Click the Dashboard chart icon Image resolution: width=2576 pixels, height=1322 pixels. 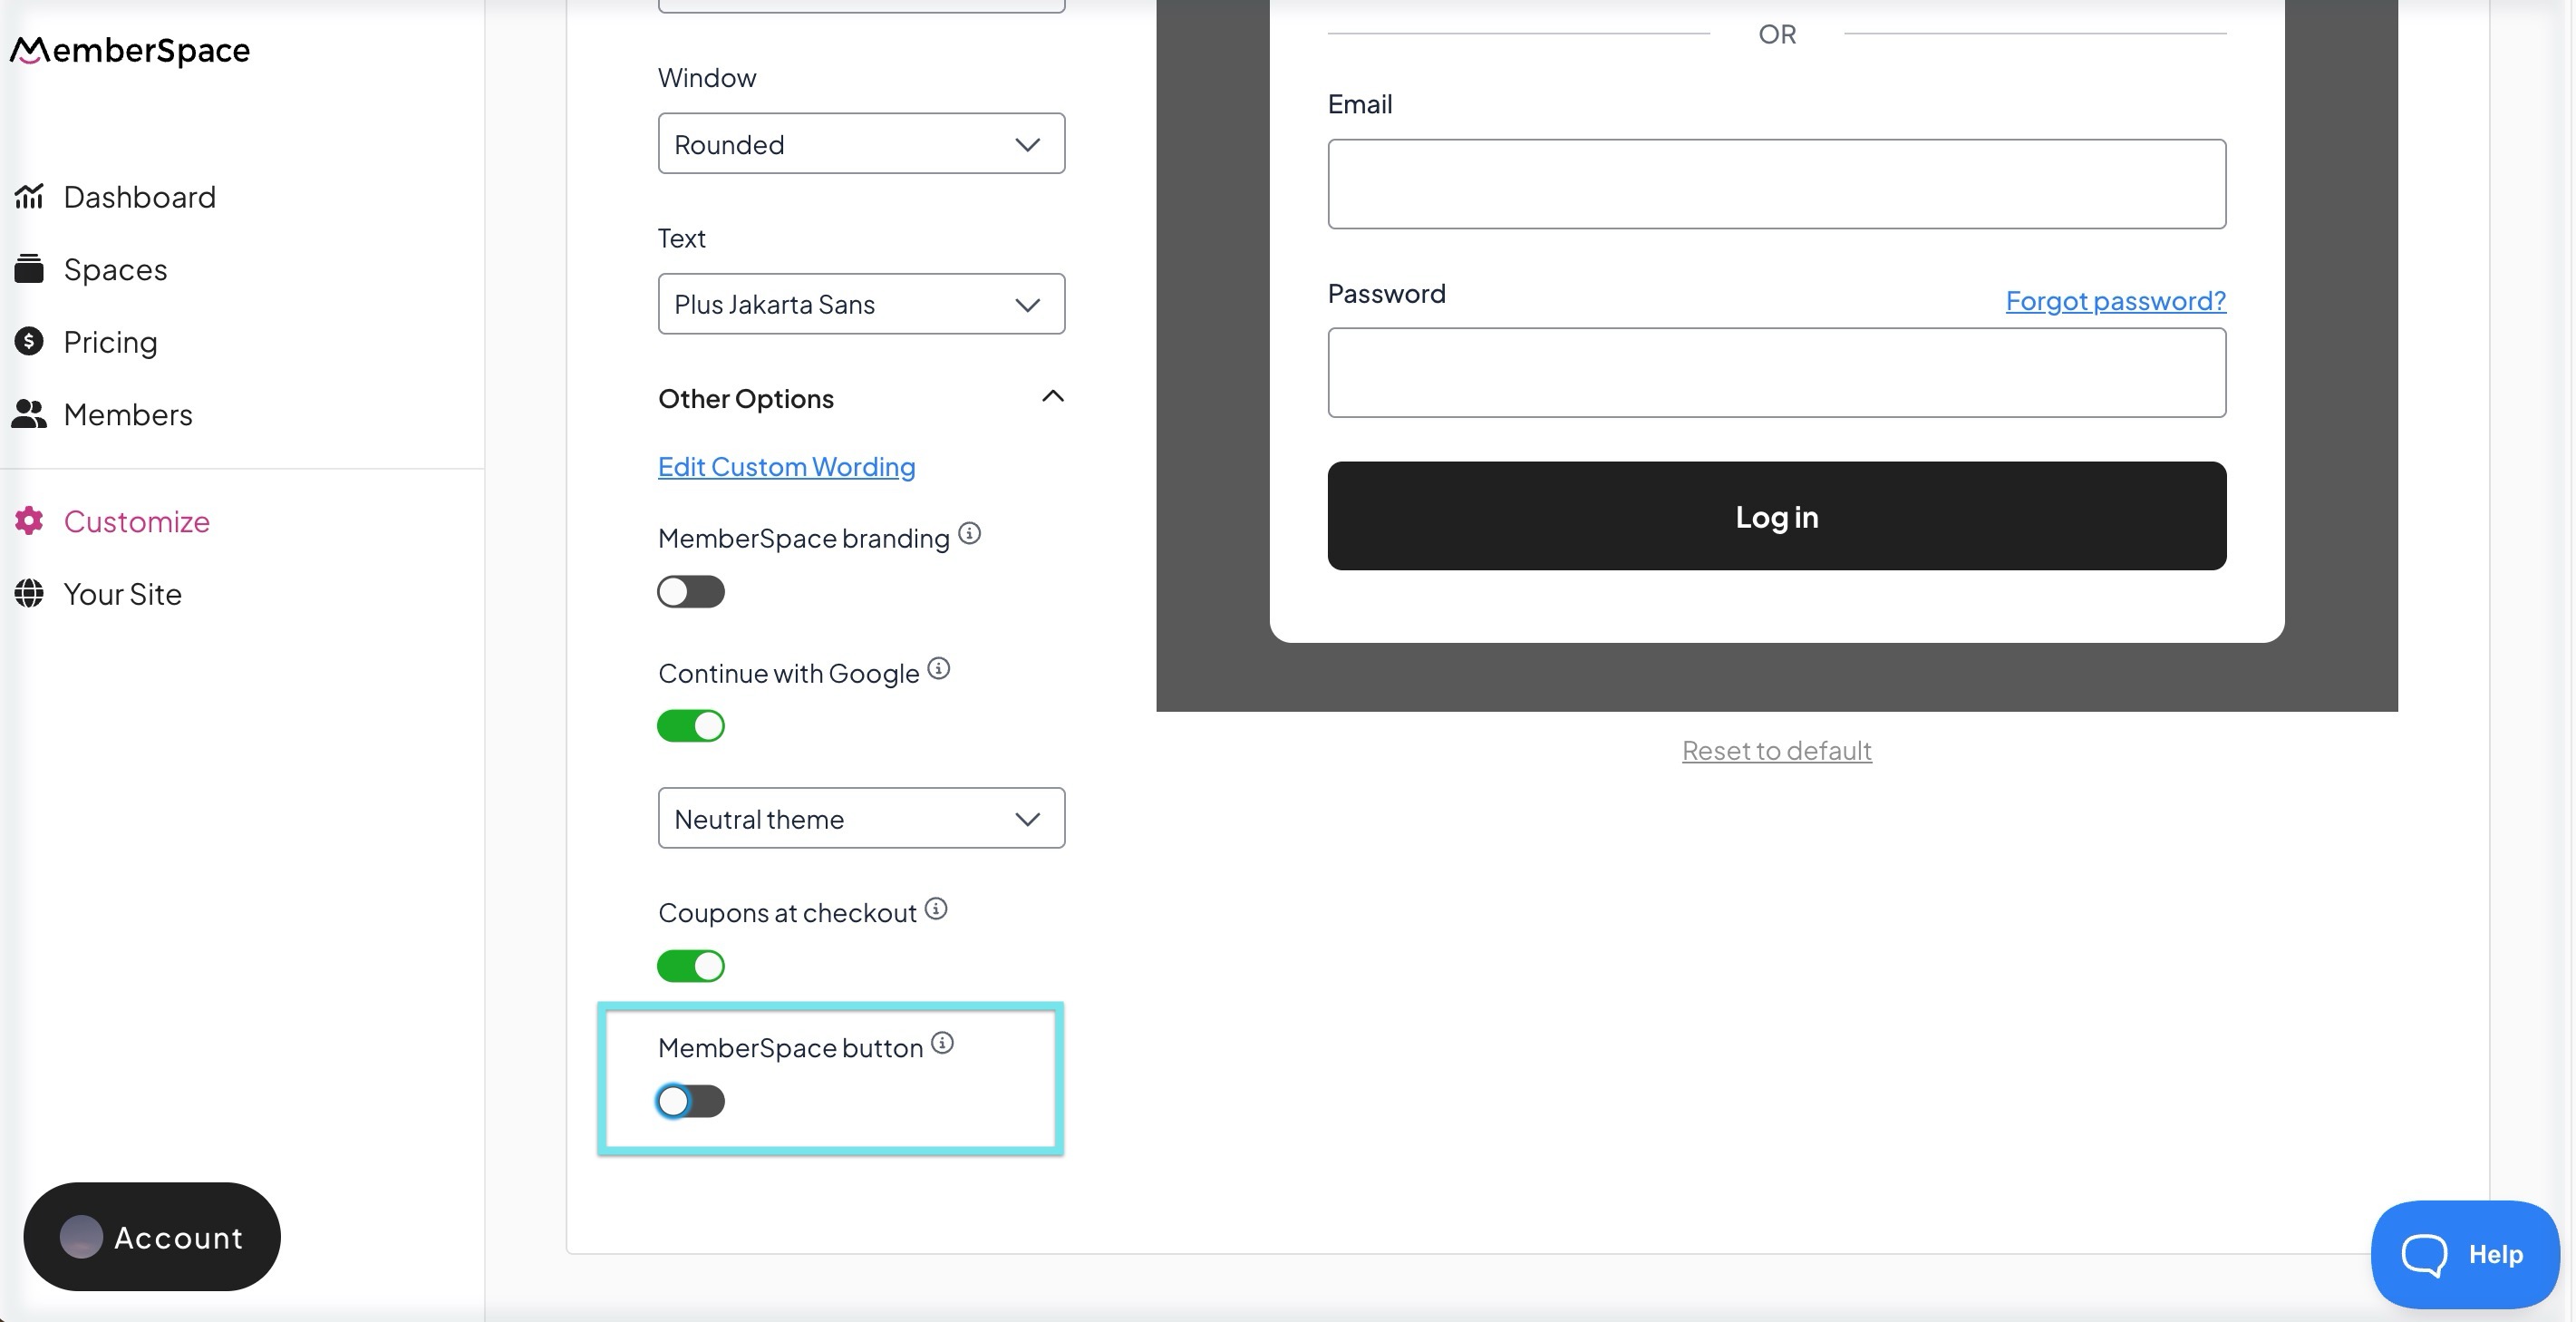29,196
